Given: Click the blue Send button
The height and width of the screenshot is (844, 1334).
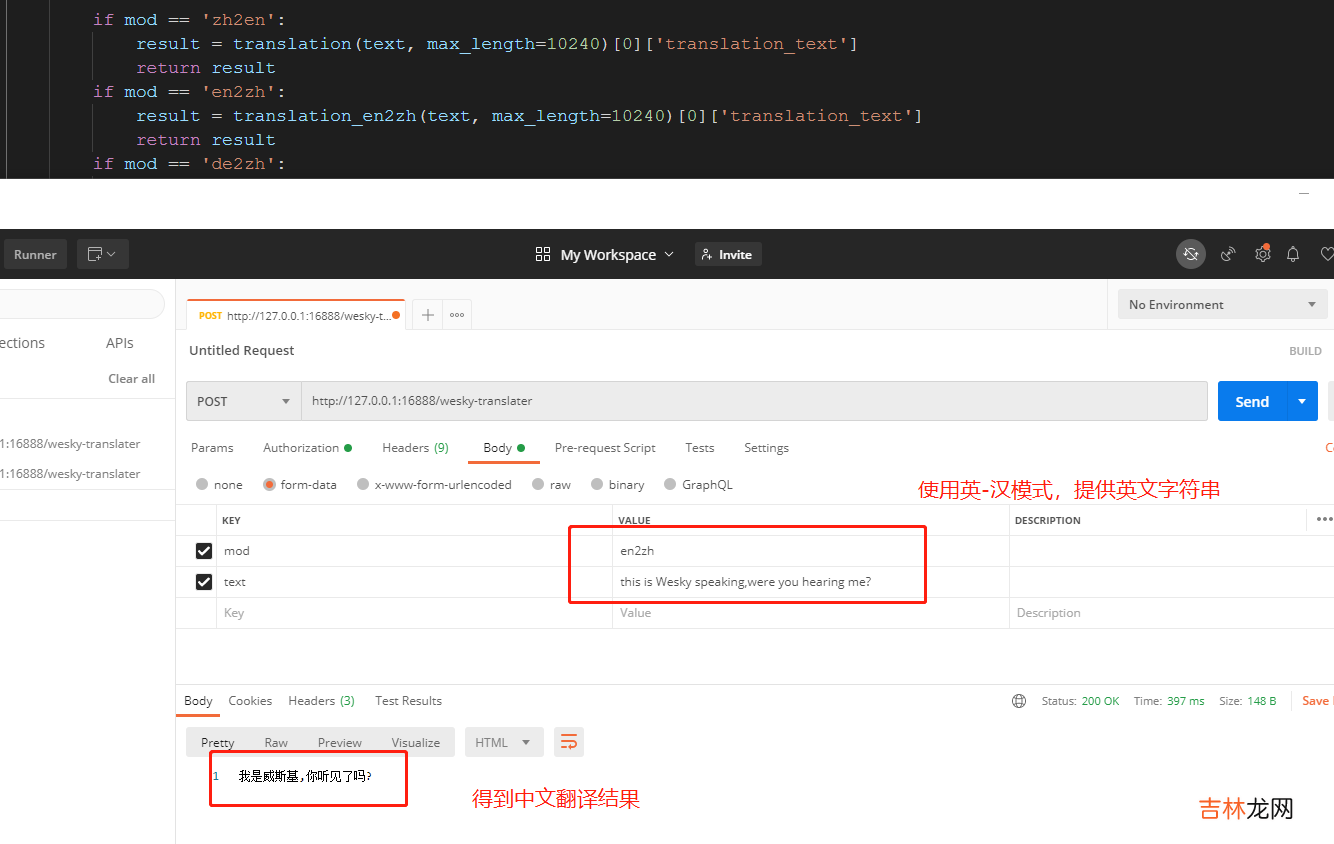Looking at the screenshot, I should coord(1251,401).
